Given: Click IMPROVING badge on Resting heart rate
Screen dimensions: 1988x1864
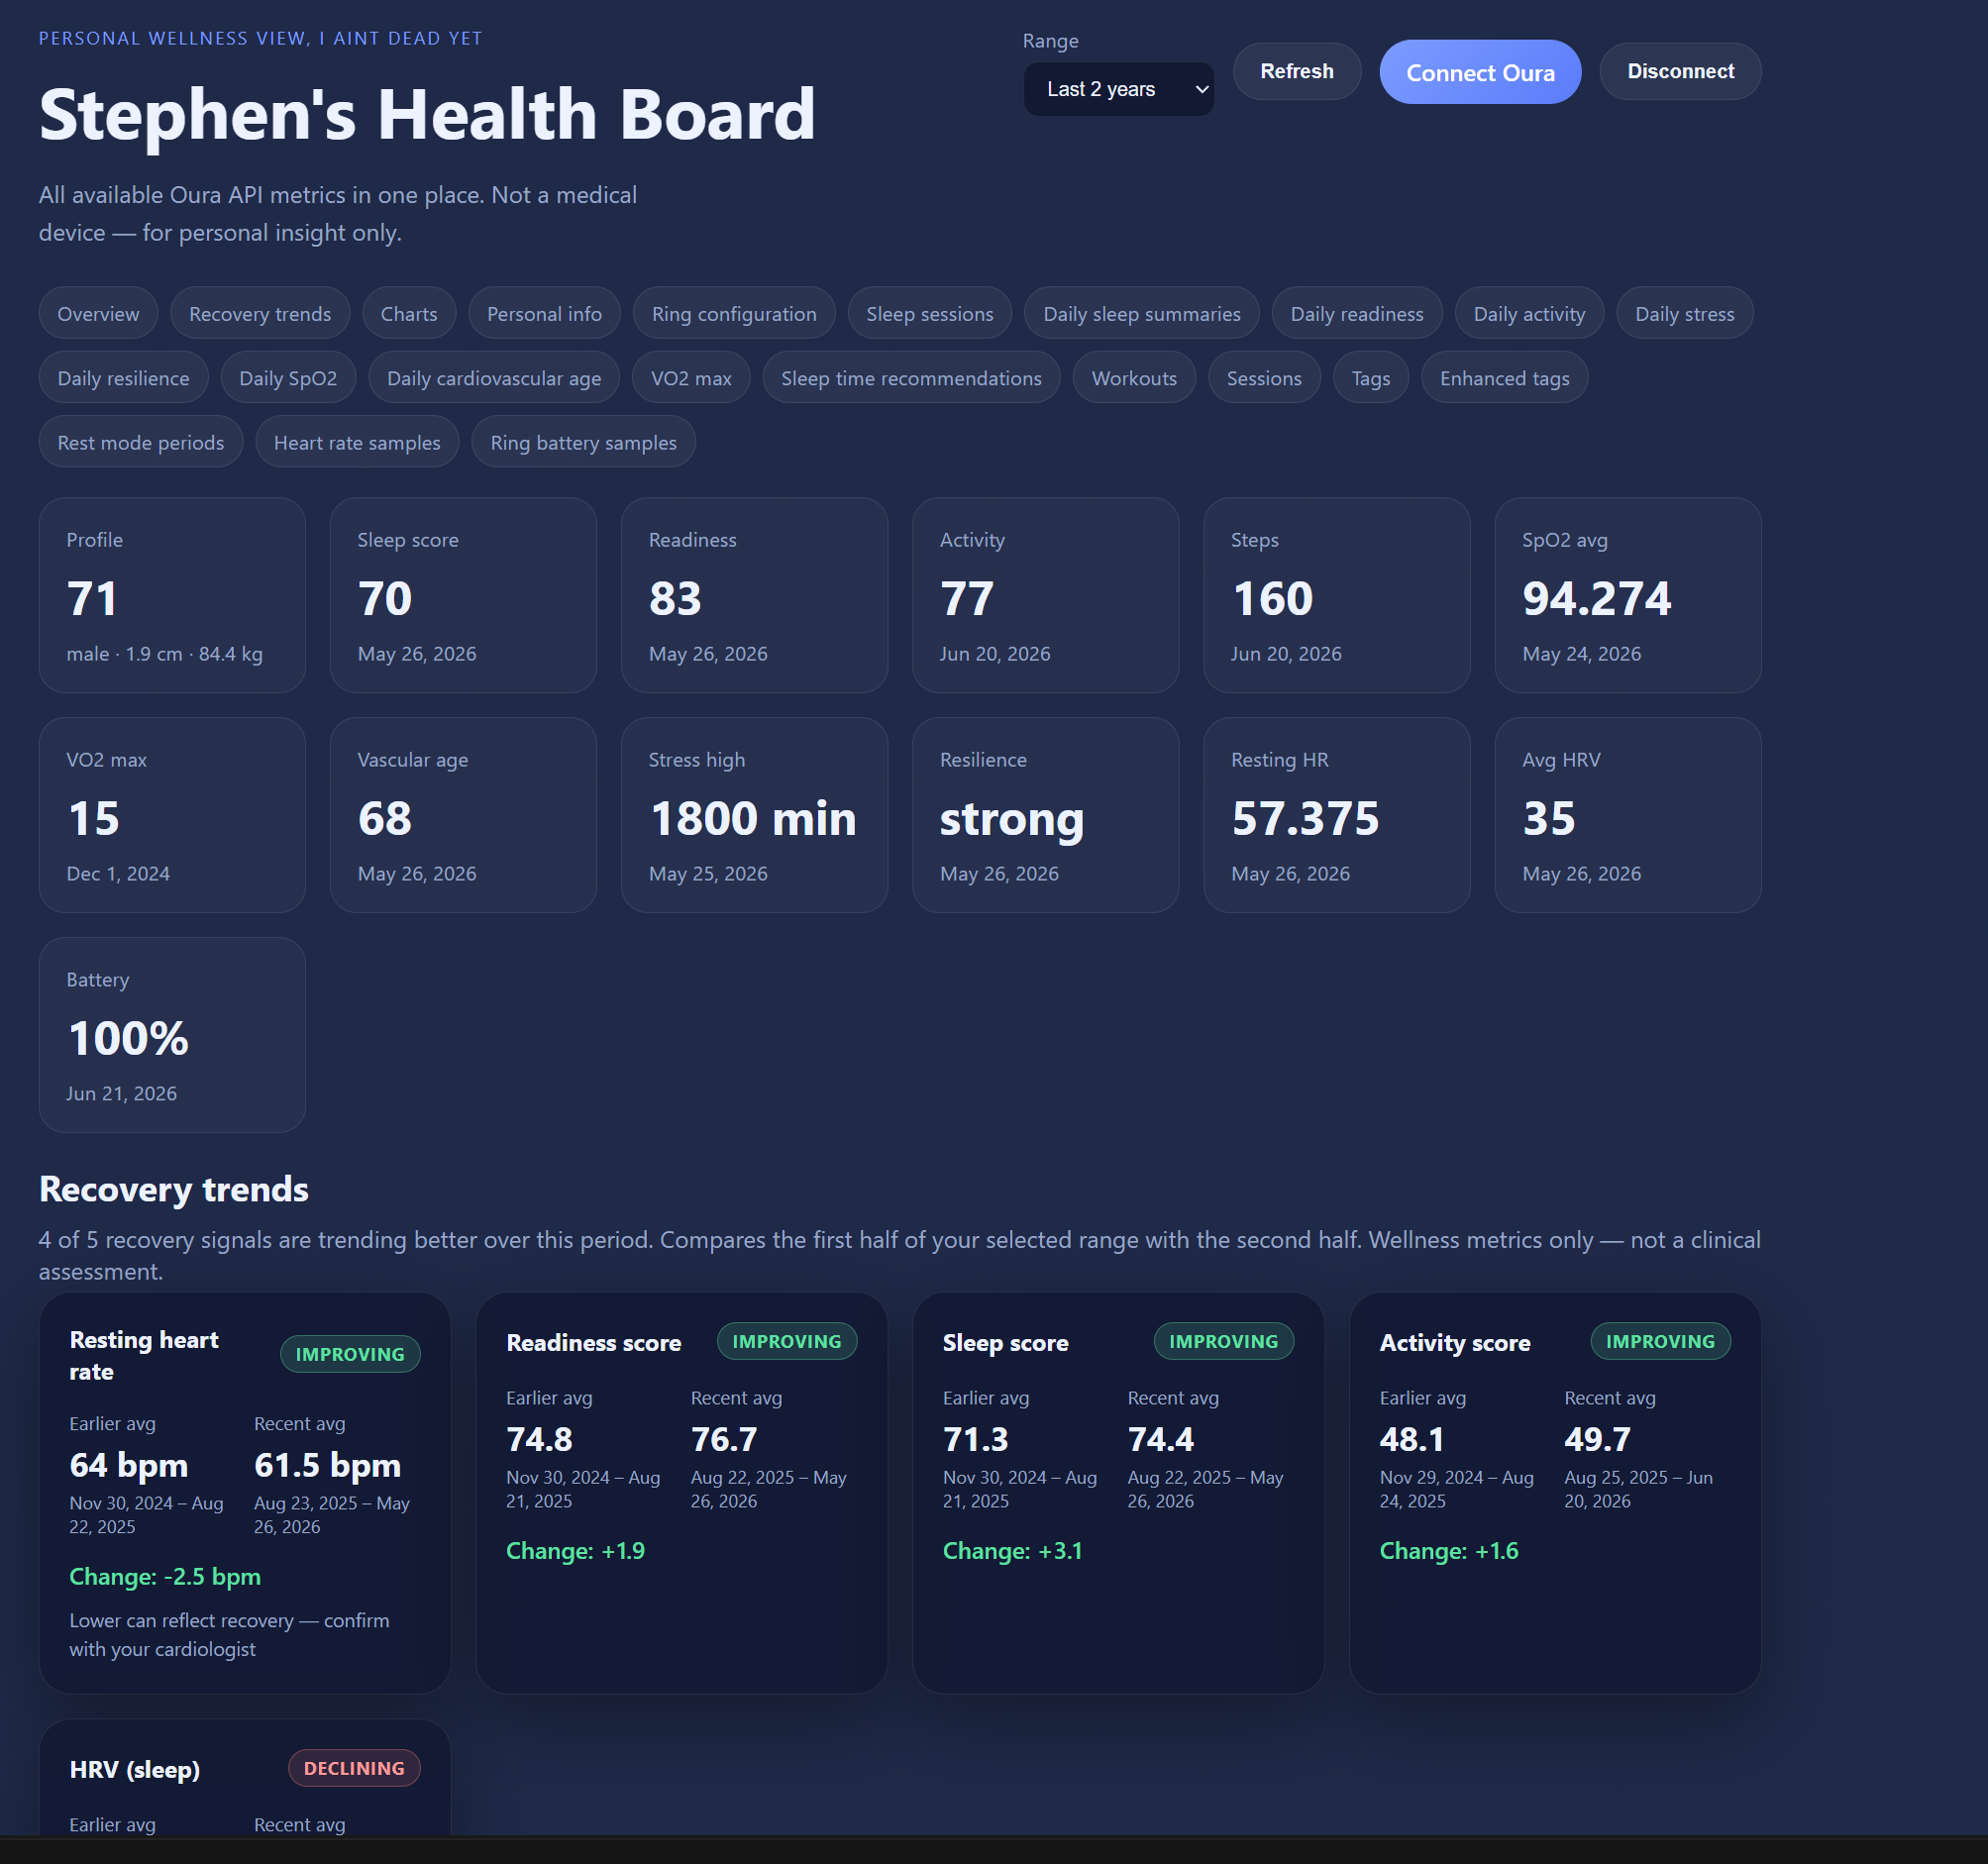Looking at the screenshot, I should click(350, 1354).
